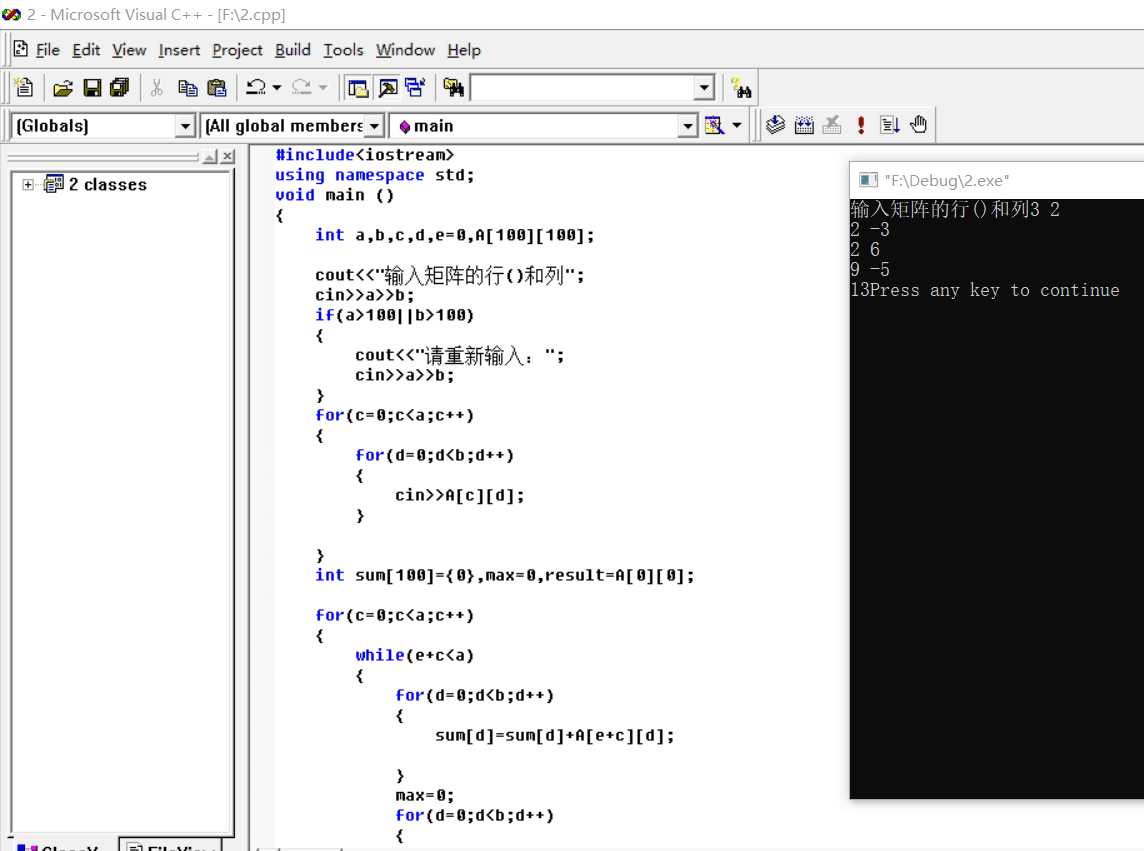This screenshot has height=851, width=1144.
Task: Open the Window menu
Action: tap(405, 50)
